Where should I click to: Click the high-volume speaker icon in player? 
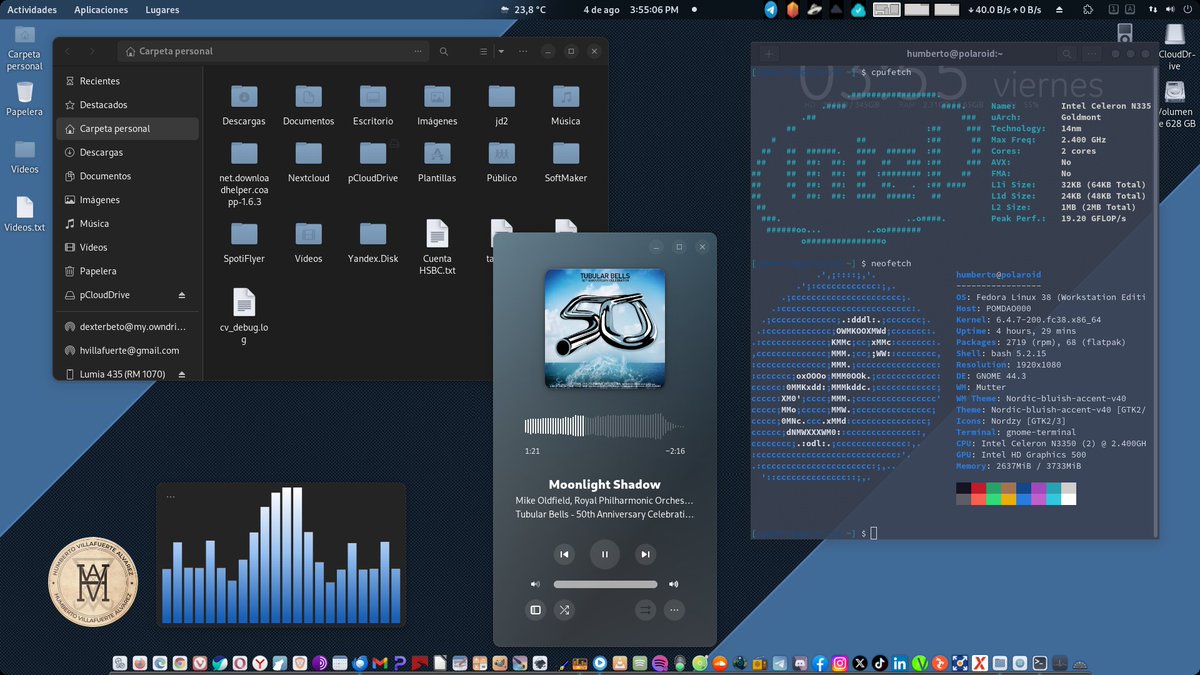674,584
